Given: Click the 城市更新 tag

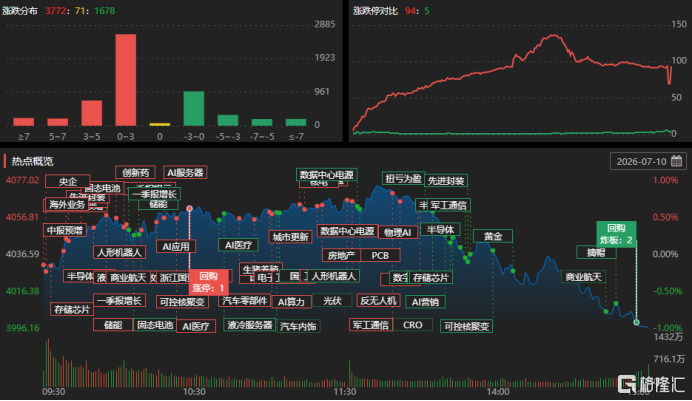Looking at the screenshot, I should tap(290, 237).
